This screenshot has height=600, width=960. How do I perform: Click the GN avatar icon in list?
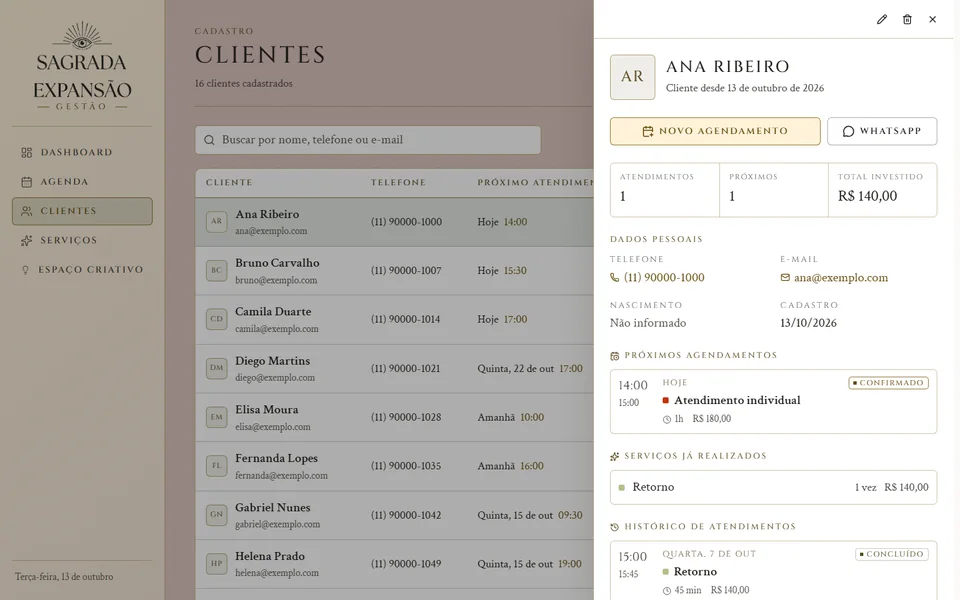coord(217,515)
